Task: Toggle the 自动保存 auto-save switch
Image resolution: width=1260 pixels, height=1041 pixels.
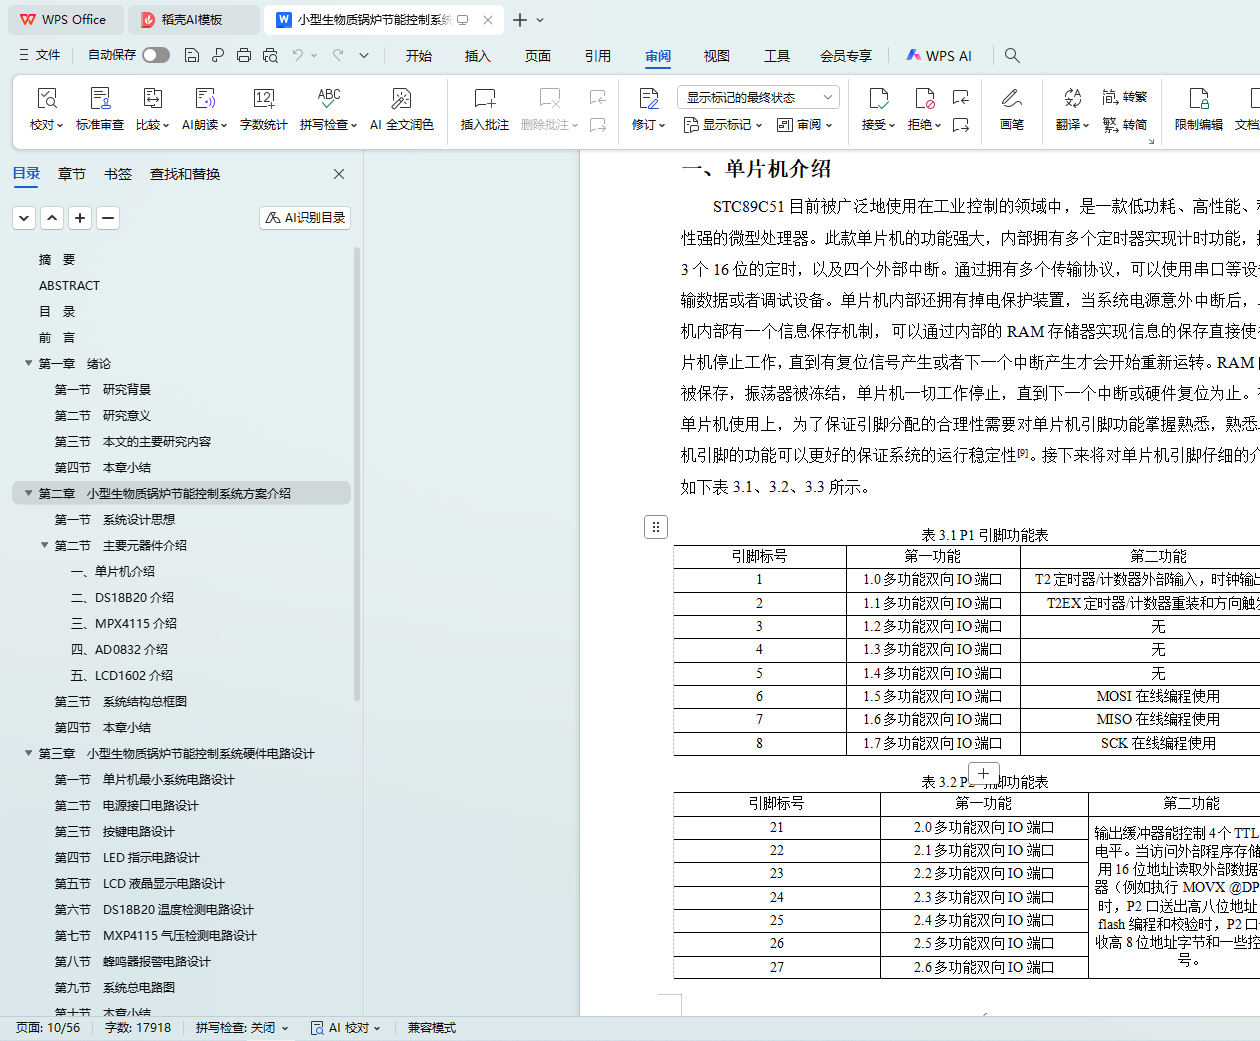Action: 156,55
